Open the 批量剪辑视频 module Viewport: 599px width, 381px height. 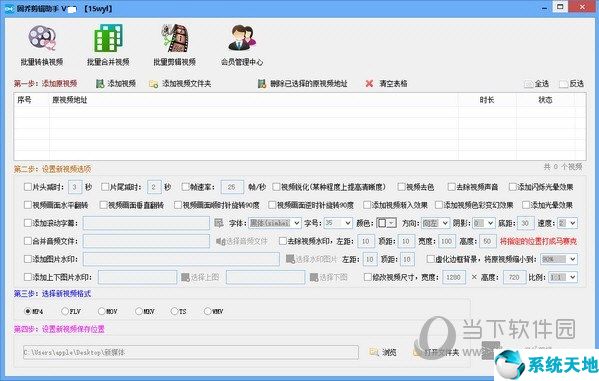[x=175, y=45]
